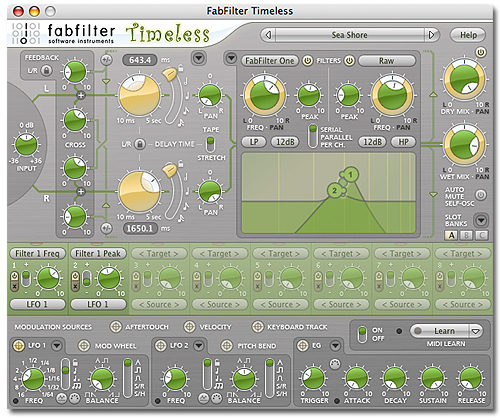Remove modulation slot 1 with its X button
The image size is (500, 420).
tap(14, 286)
